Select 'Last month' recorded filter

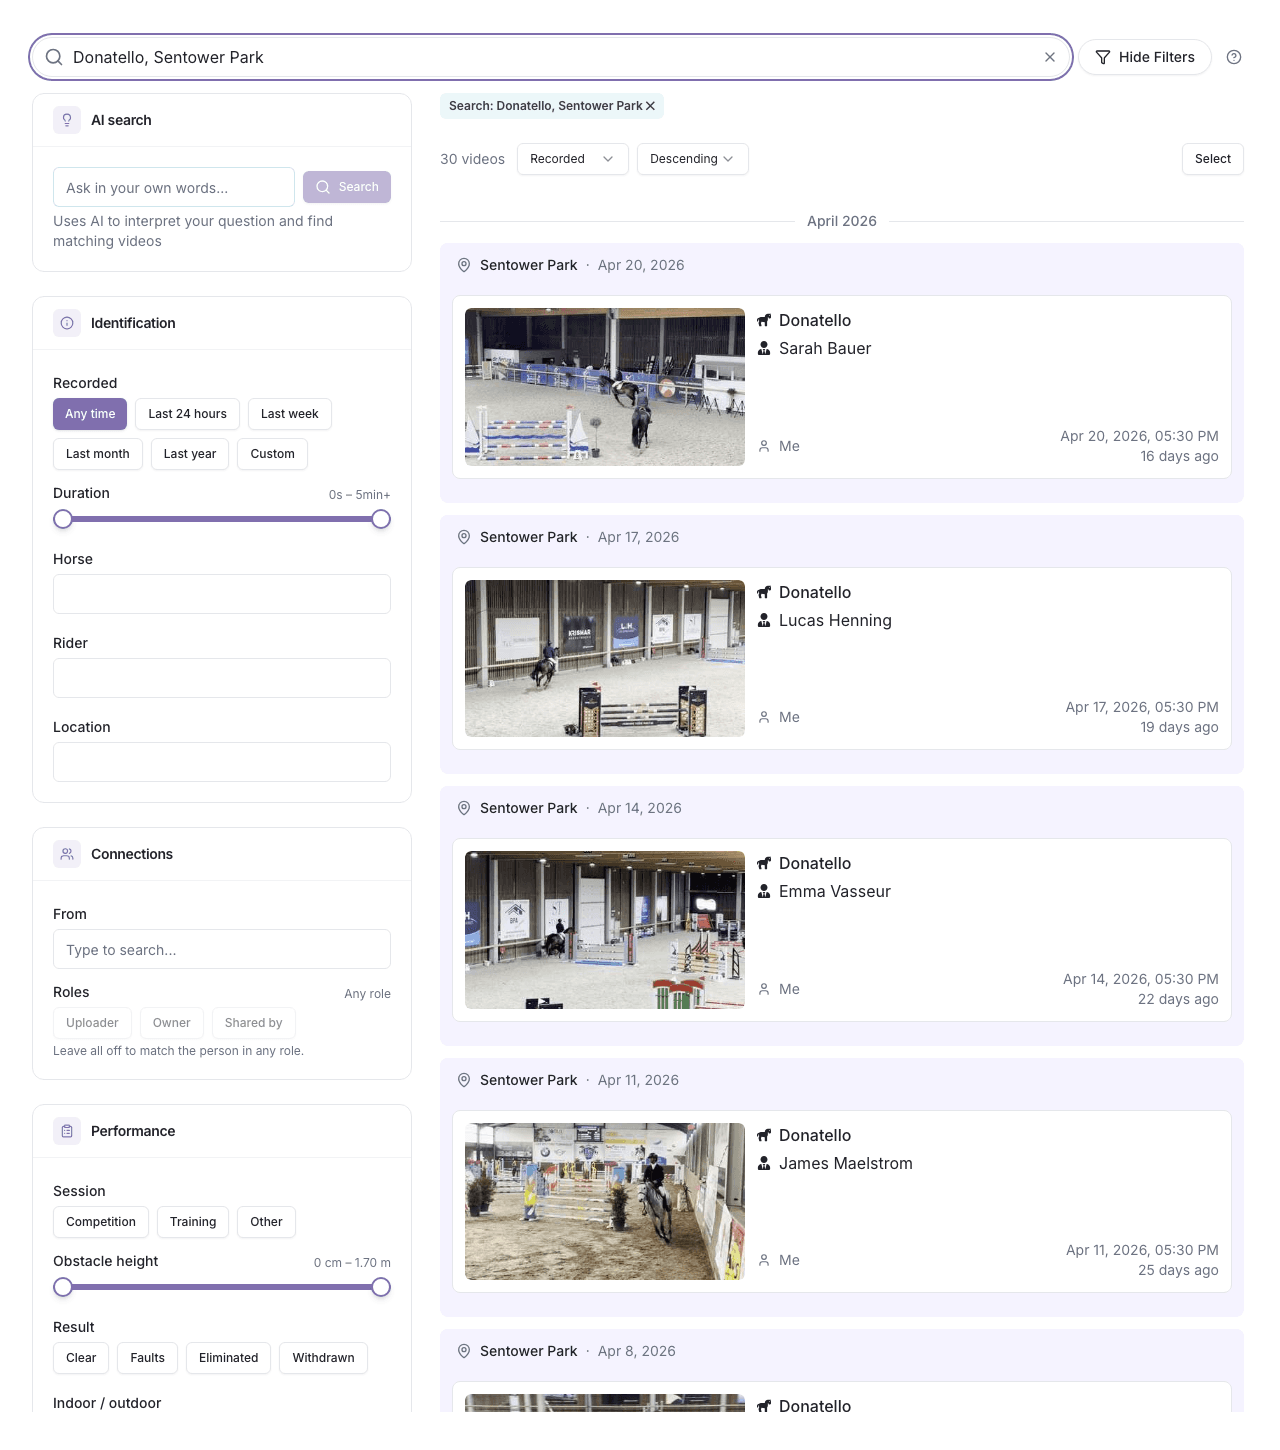coord(98,454)
